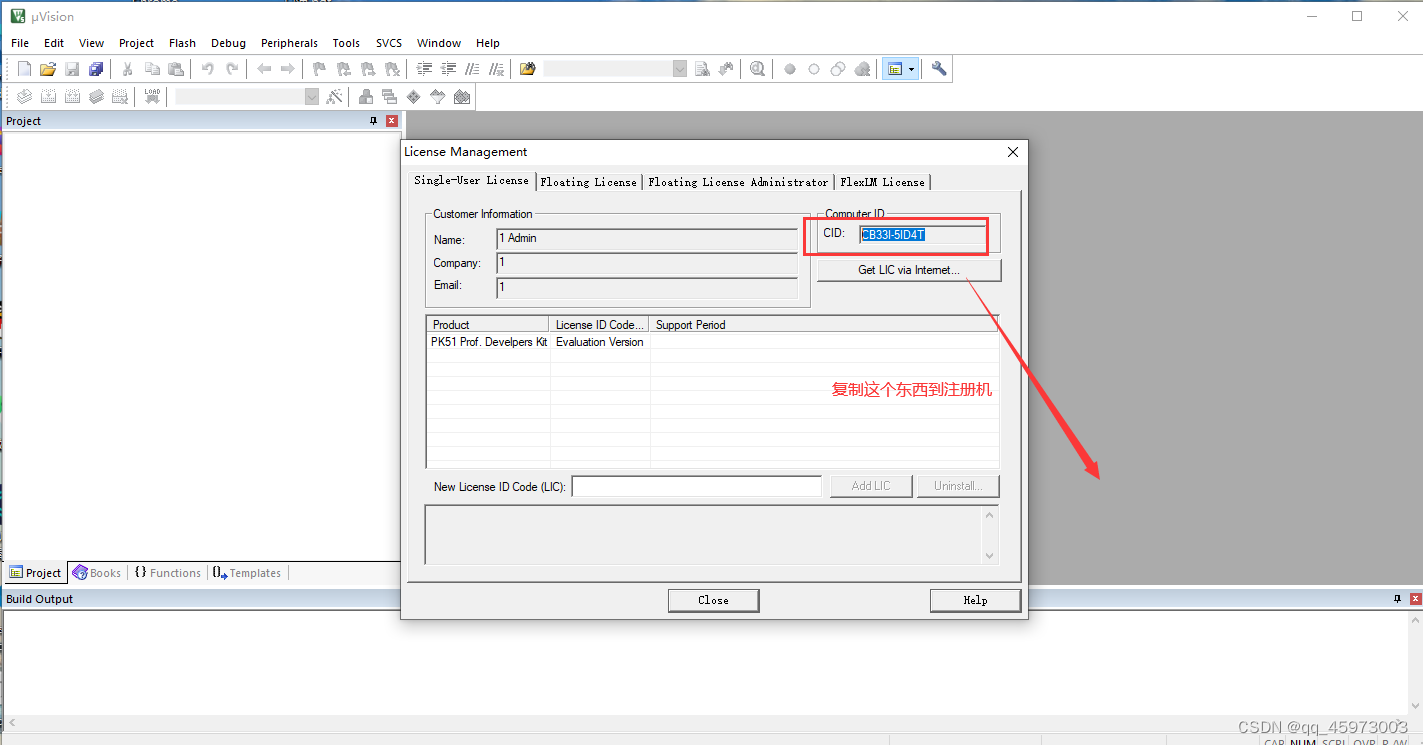Click Insert Breakpoint solid circle icon
The width and height of the screenshot is (1423, 745).
tap(790, 69)
